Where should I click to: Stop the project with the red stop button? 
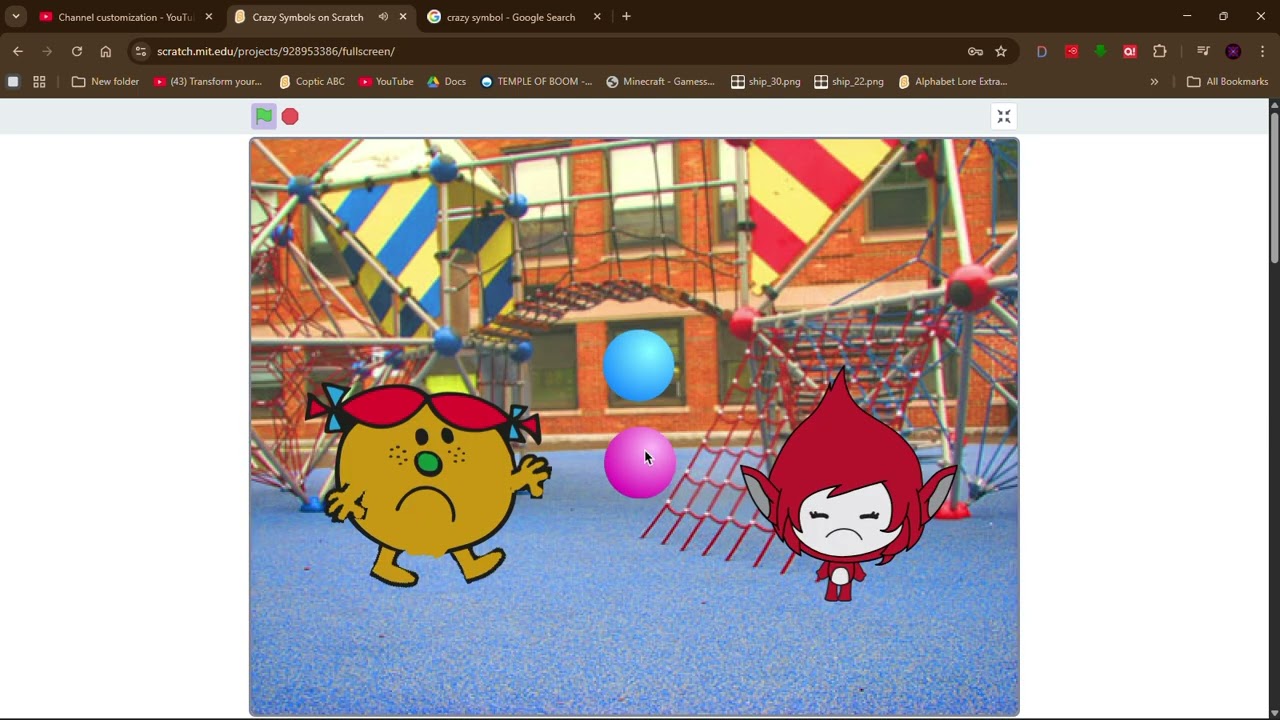tap(290, 117)
